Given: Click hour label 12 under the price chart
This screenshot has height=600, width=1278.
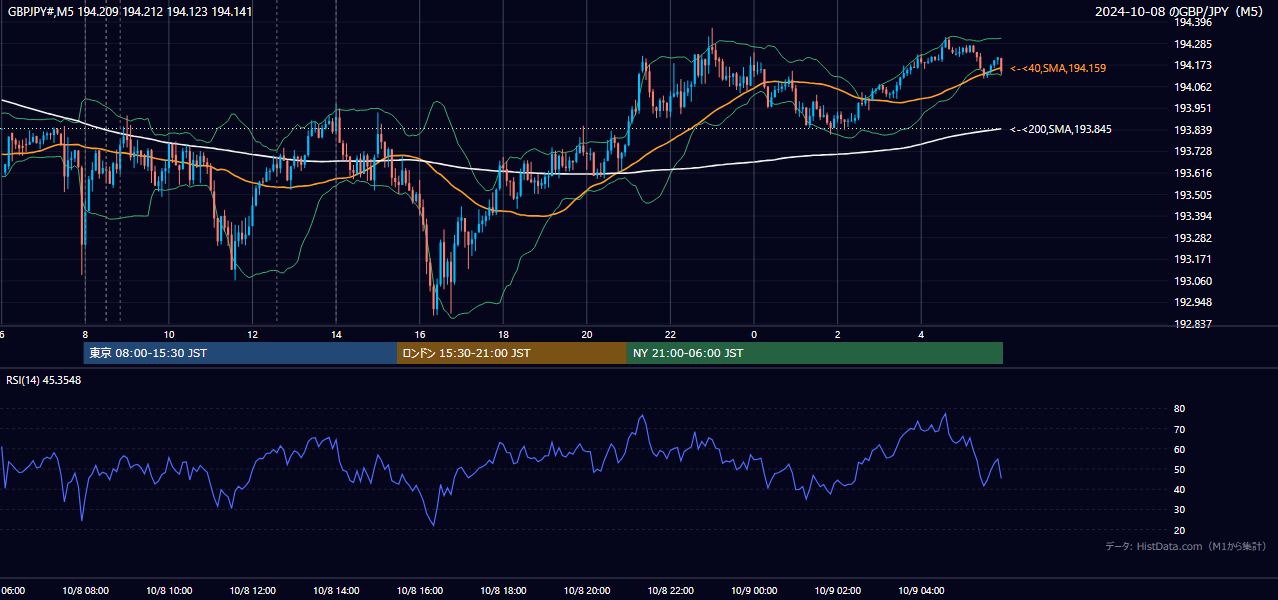Looking at the screenshot, I should click(253, 335).
